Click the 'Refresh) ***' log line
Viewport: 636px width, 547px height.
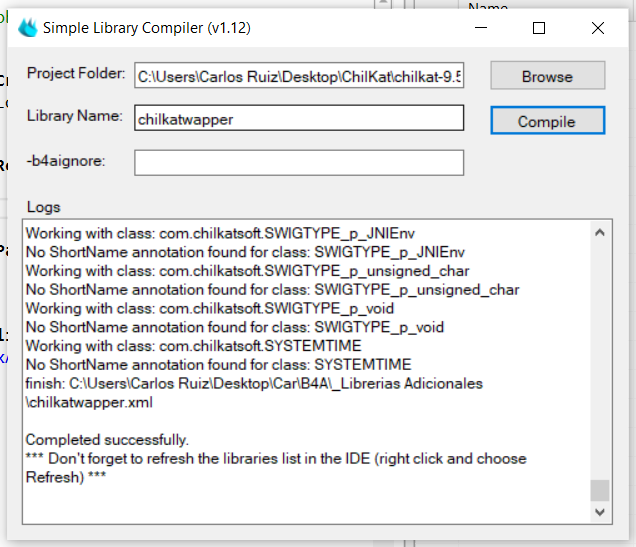click(66, 477)
